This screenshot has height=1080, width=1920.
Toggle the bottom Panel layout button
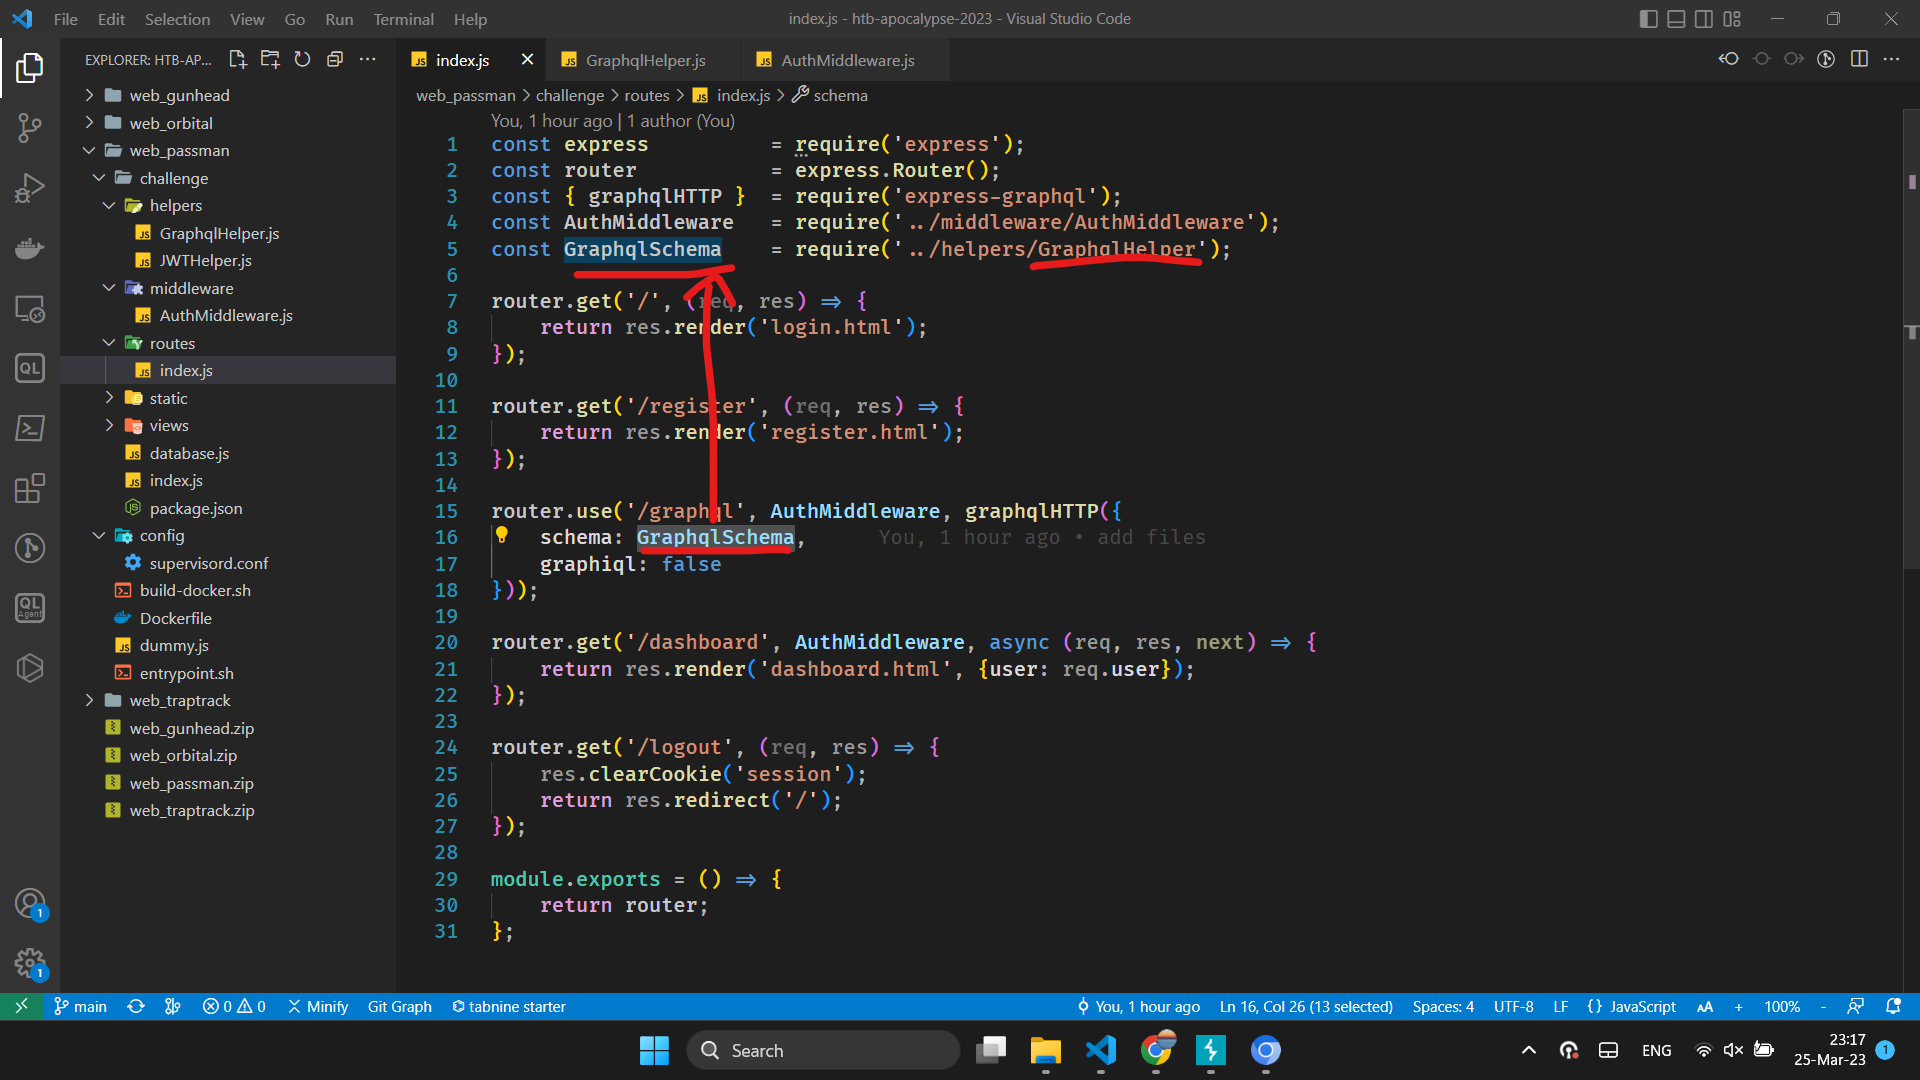(x=1676, y=19)
